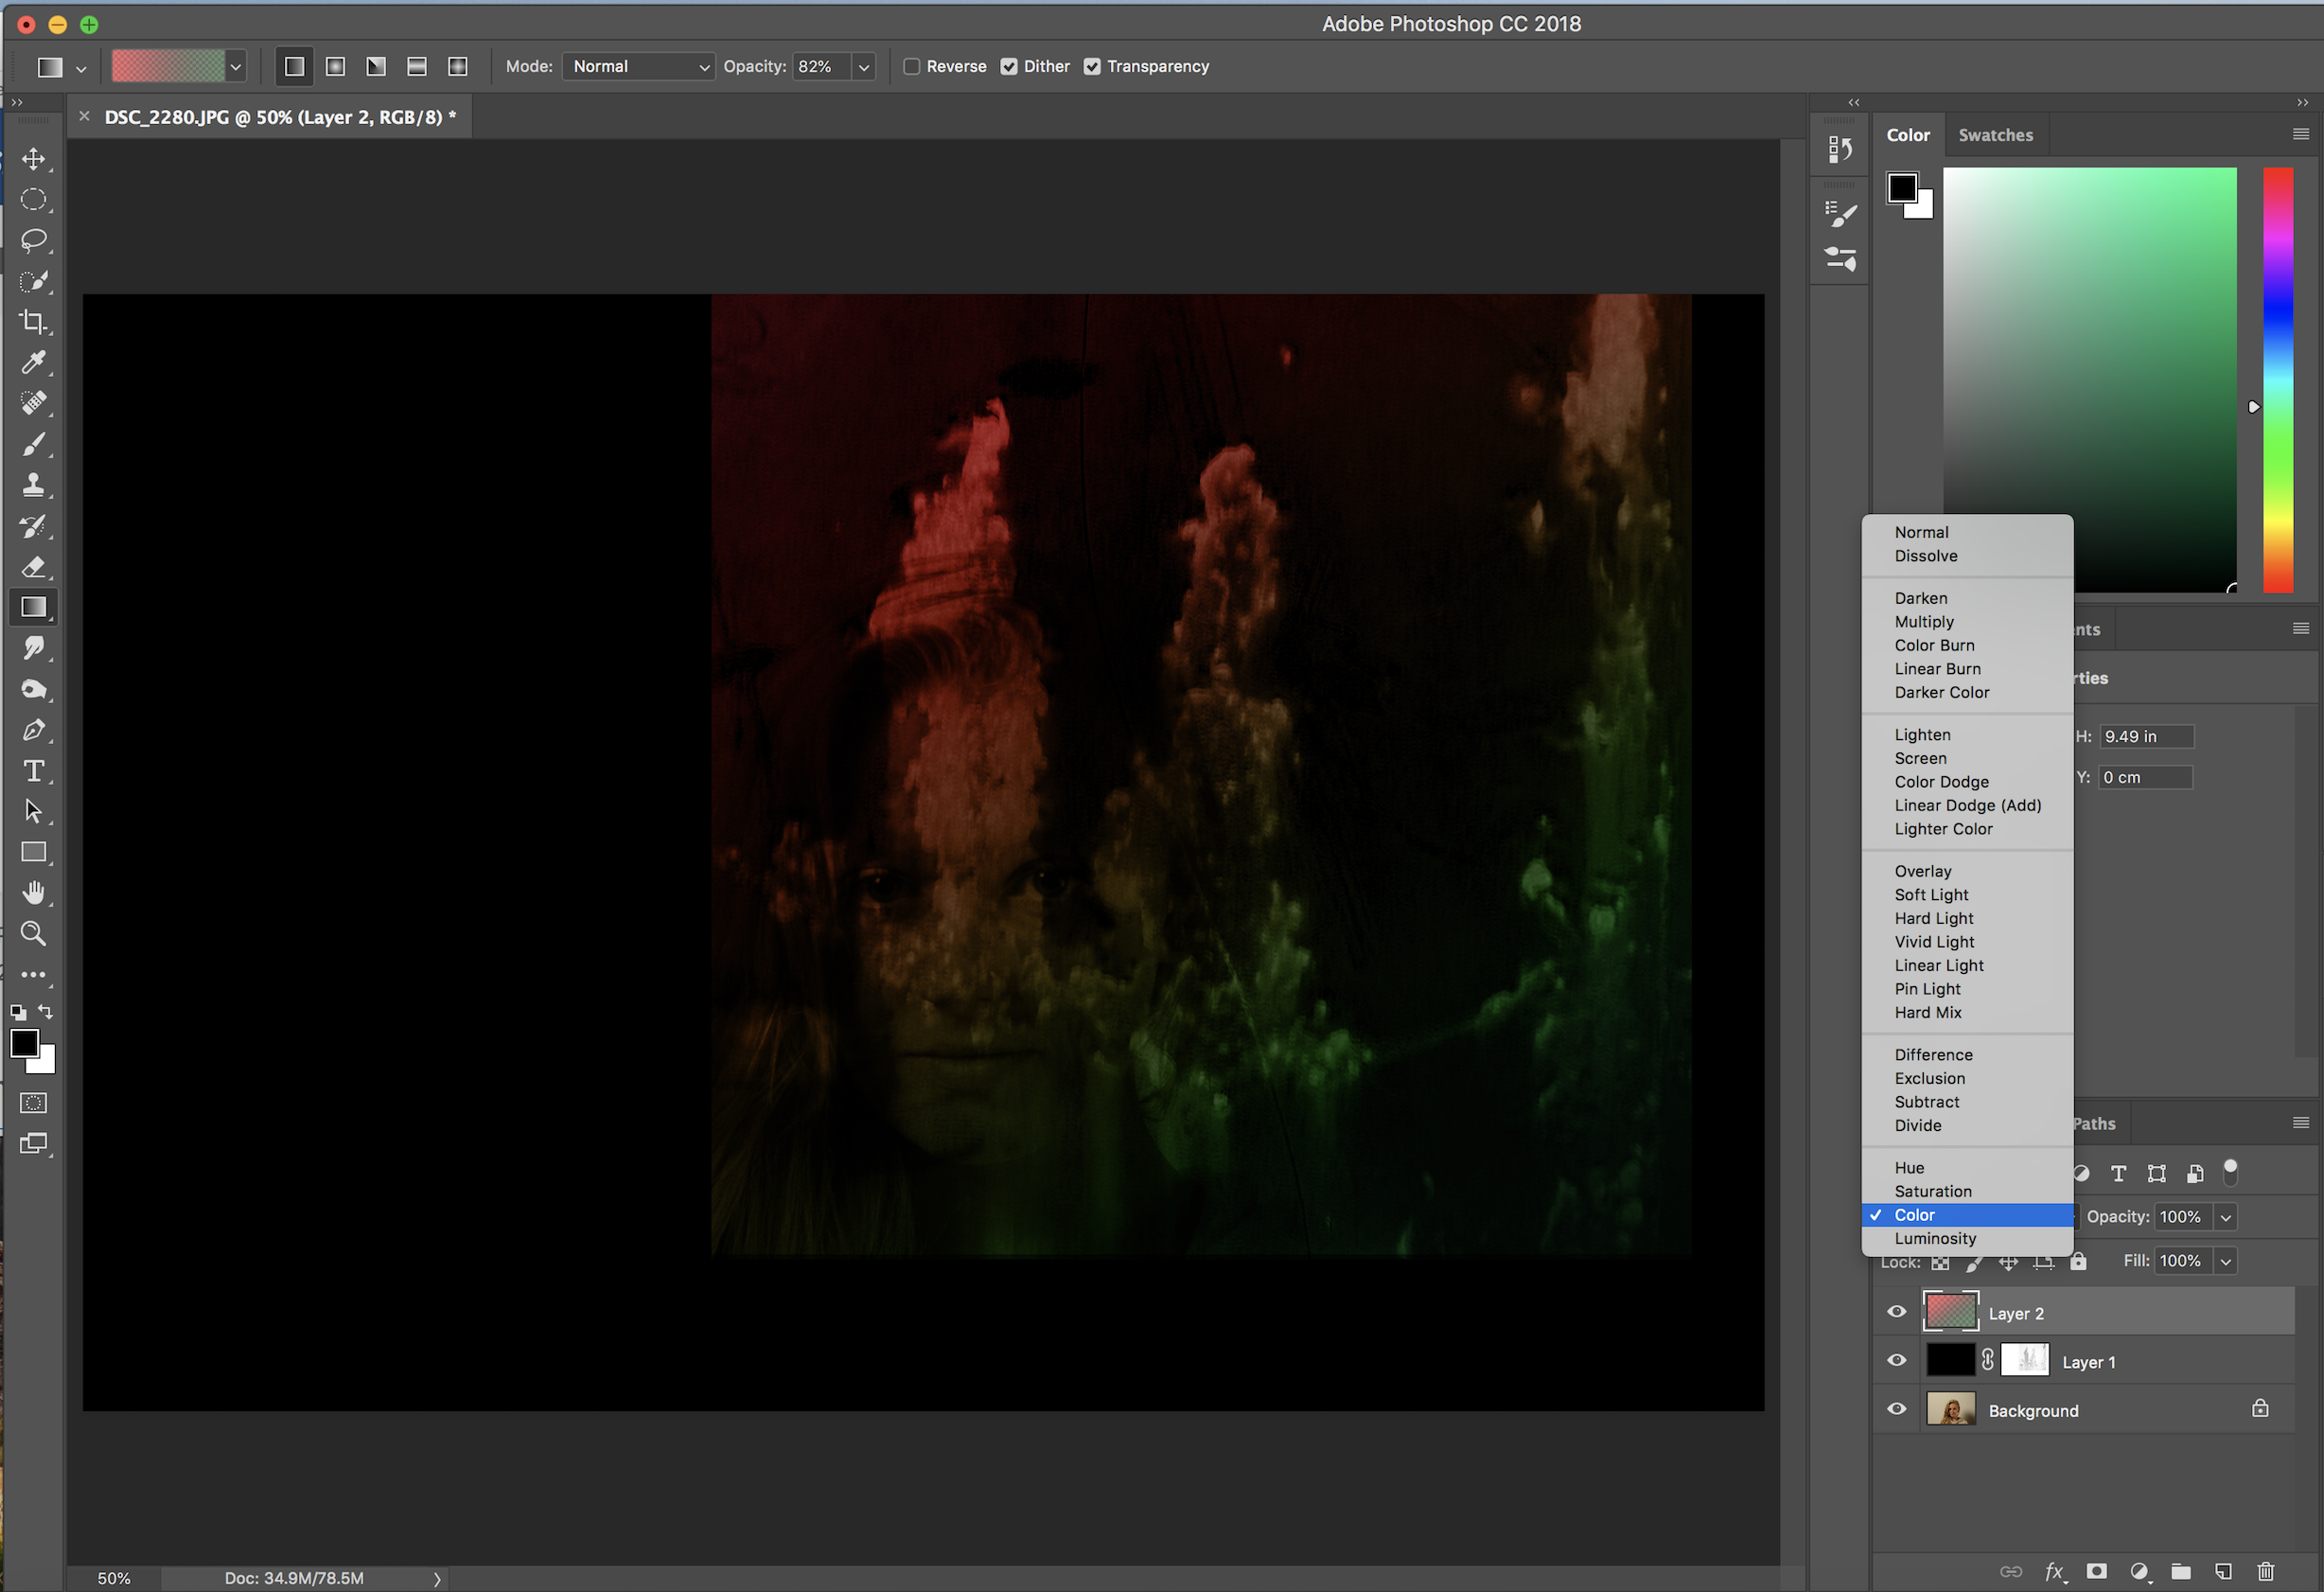Uncheck the Dither option
The width and height of the screenshot is (2324, 1592).
[x=1009, y=66]
